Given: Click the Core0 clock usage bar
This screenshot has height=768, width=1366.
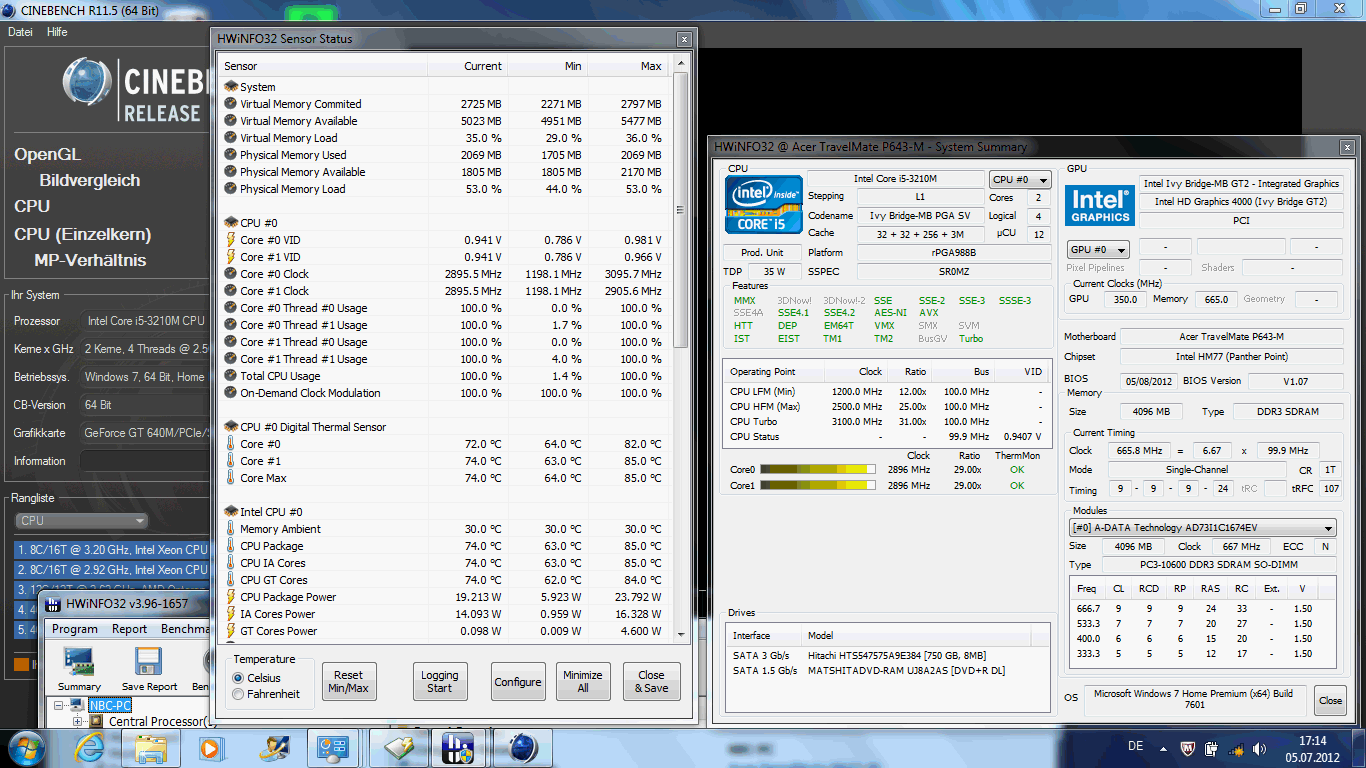Looking at the screenshot, I should (x=817, y=469).
